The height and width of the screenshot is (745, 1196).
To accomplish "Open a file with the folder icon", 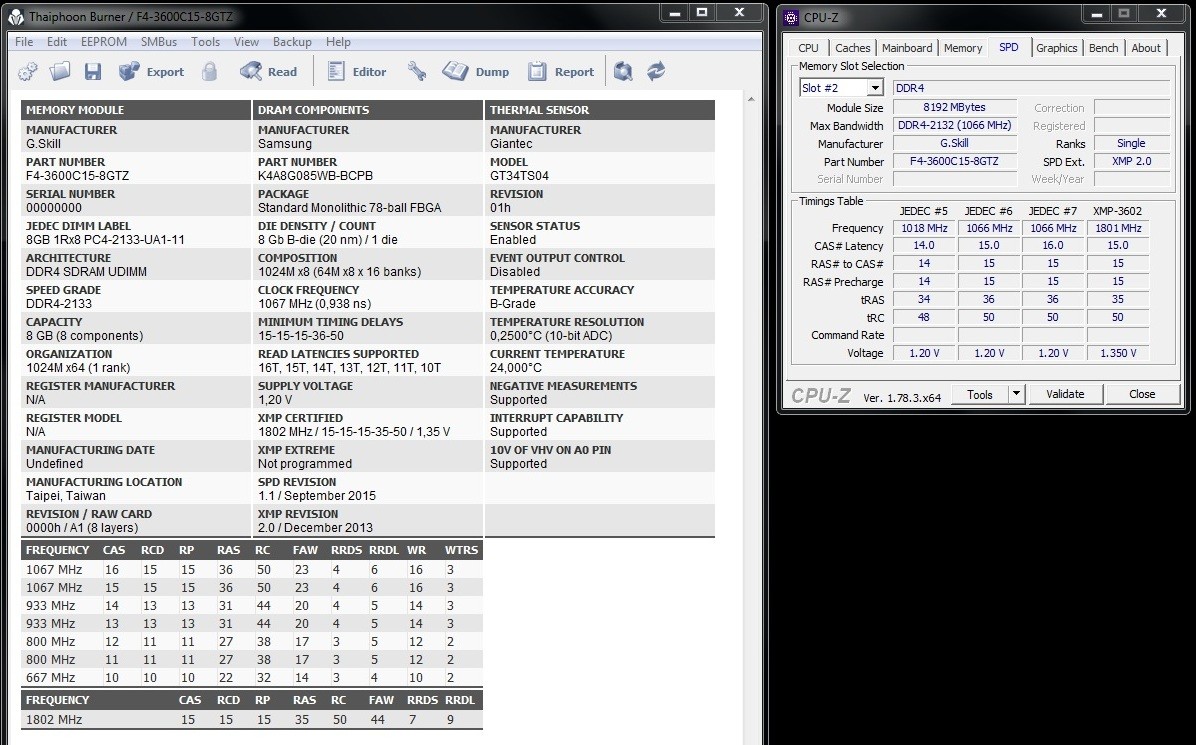I will (59, 72).
